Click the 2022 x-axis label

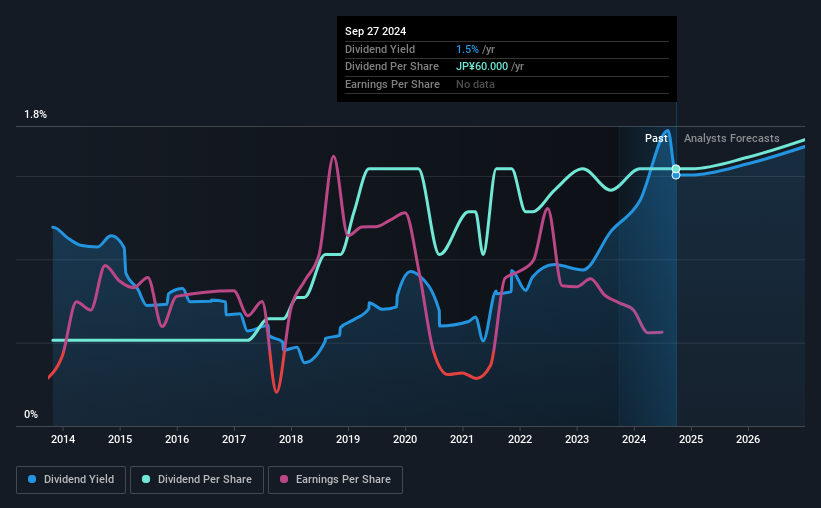point(520,439)
